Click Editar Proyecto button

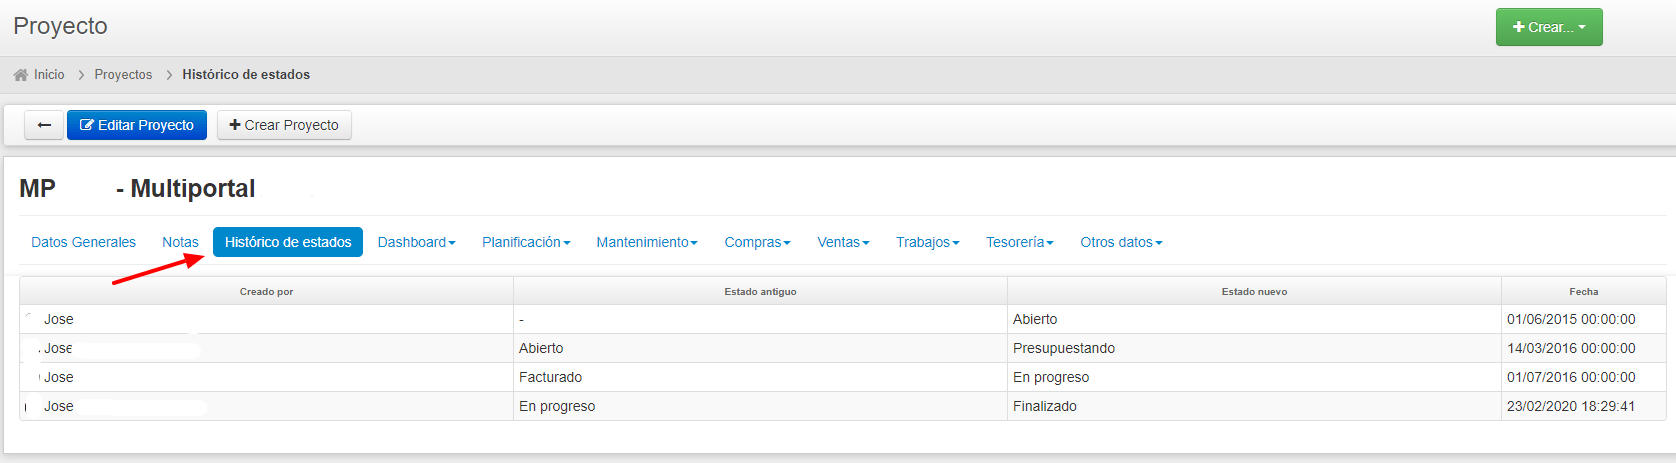coord(137,125)
